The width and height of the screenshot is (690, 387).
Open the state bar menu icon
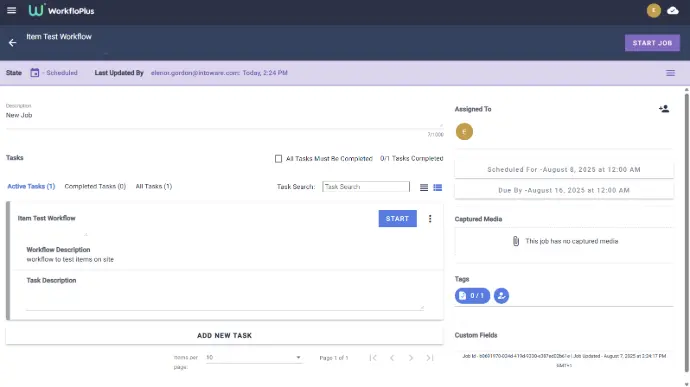coord(670,73)
